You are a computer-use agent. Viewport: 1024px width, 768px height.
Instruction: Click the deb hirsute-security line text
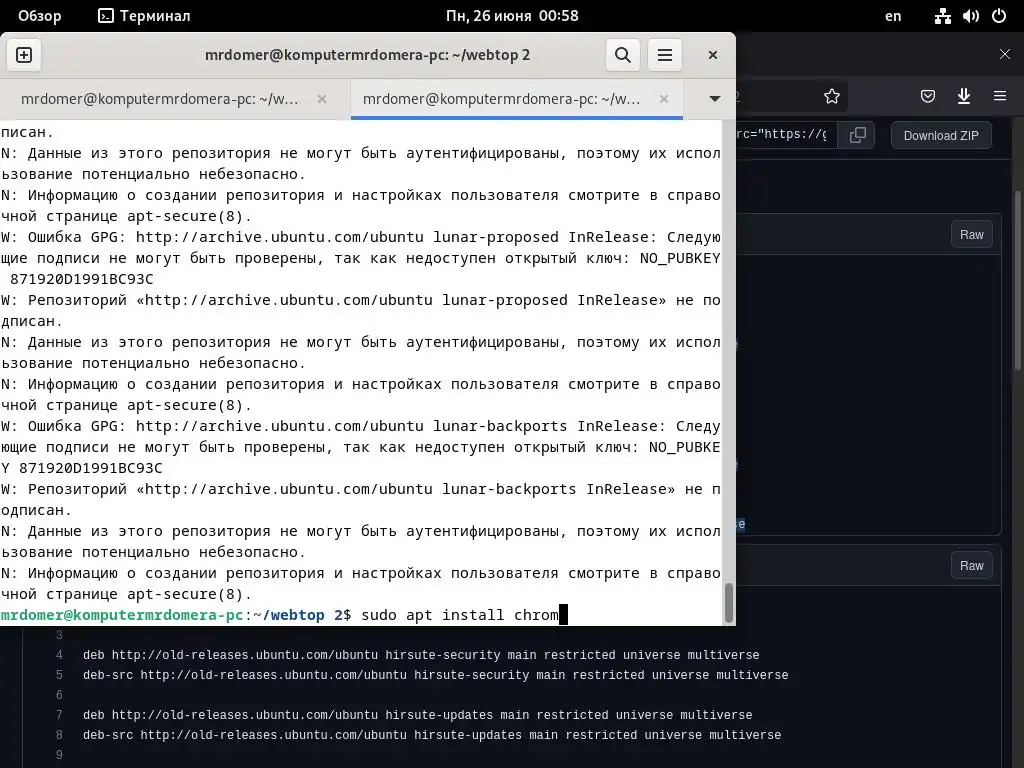[x=421, y=655]
